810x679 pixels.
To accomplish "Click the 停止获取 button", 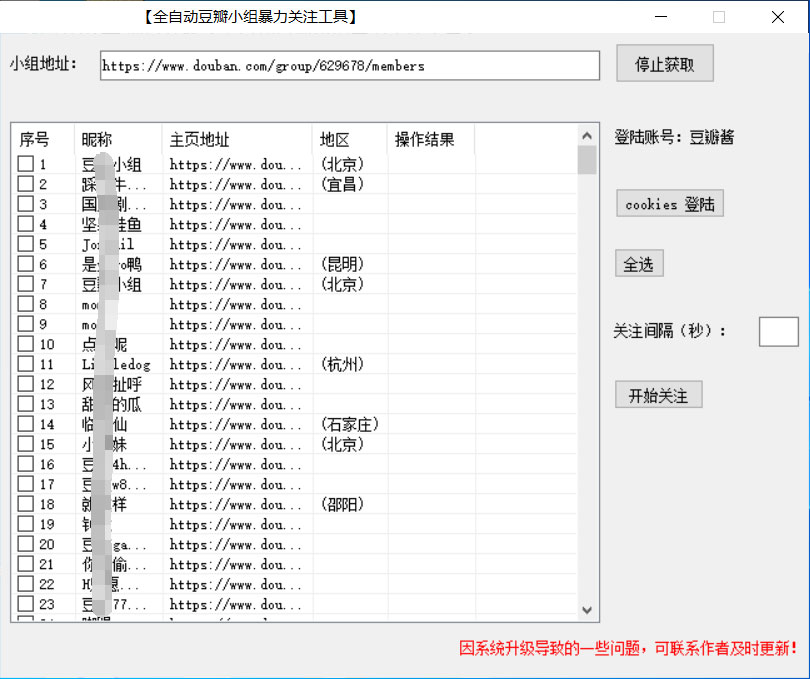I will [x=664, y=62].
